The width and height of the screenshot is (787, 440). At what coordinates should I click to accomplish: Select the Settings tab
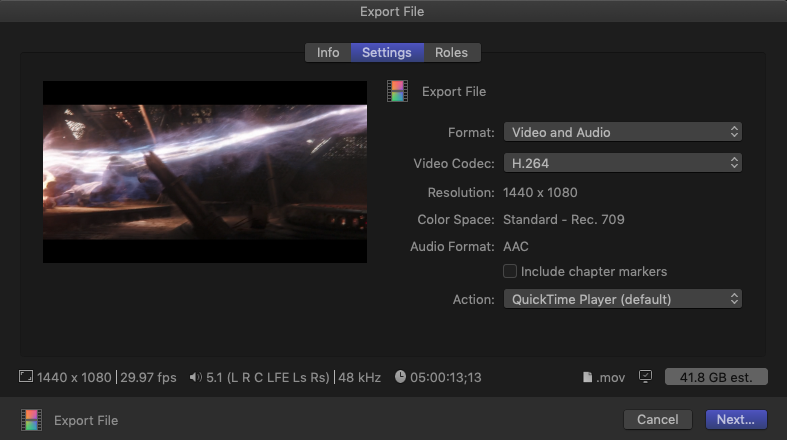point(387,52)
